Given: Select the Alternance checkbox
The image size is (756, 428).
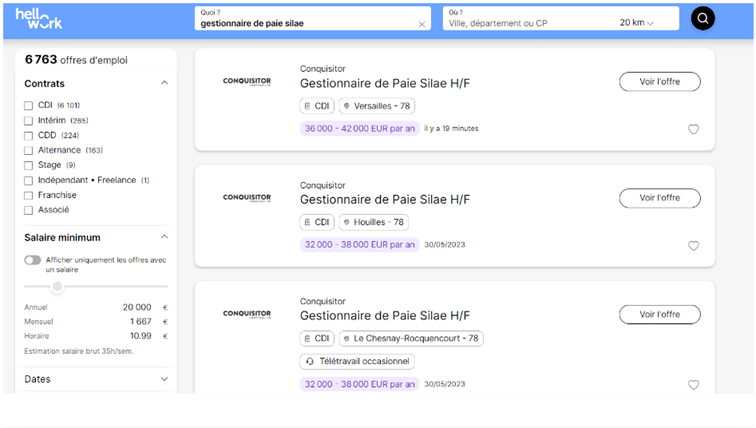Looking at the screenshot, I should (x=28, y=150).
